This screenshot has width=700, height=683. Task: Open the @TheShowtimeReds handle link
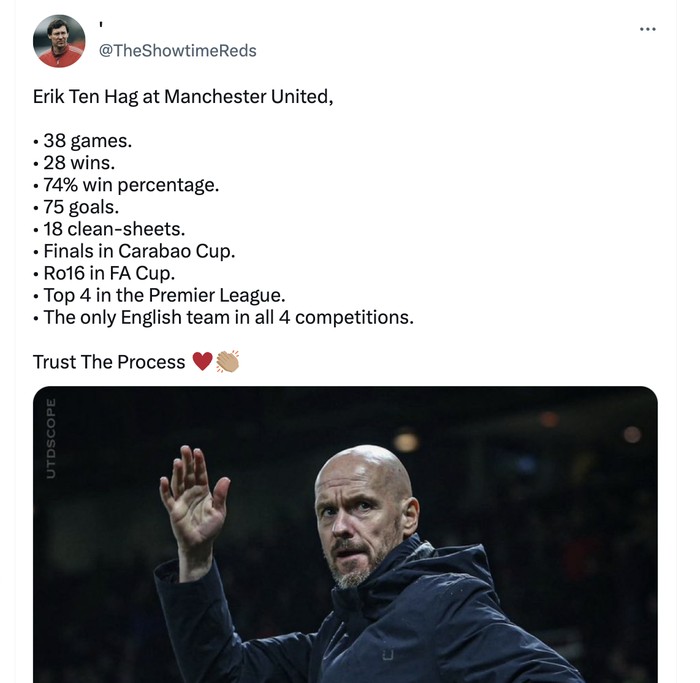tap(177, 51)
